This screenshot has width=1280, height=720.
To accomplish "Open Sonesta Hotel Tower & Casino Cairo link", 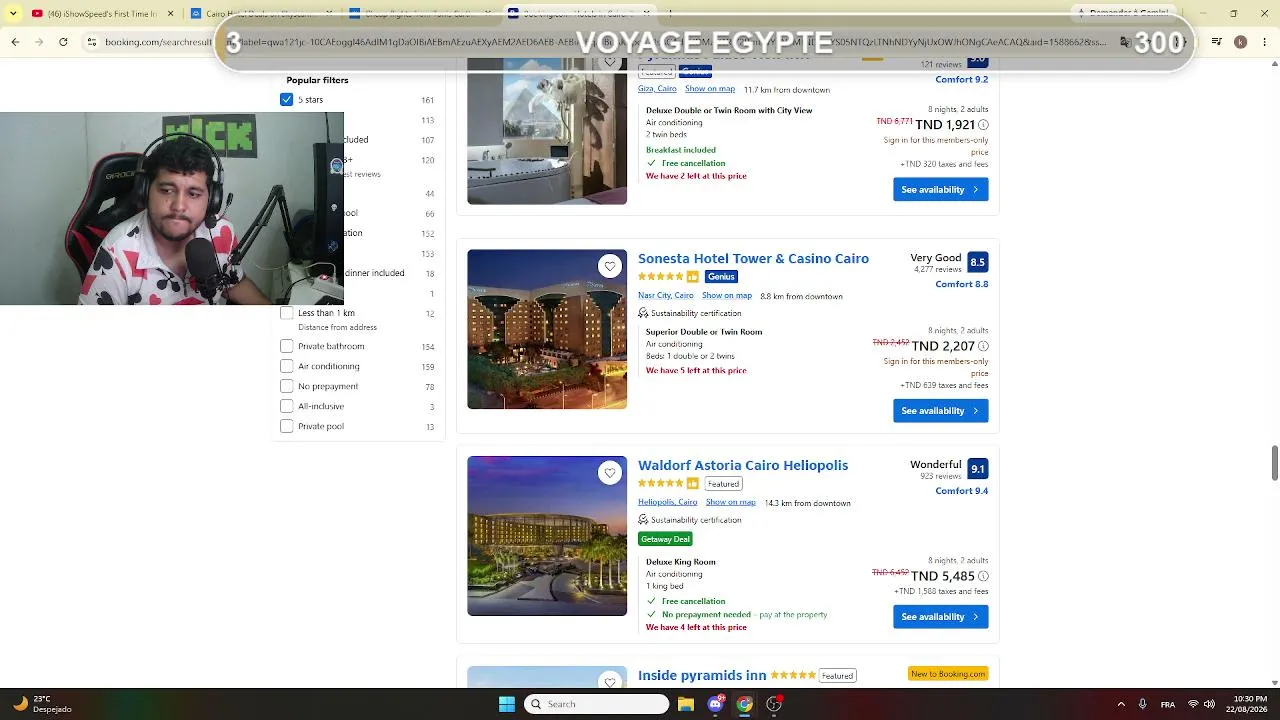I will (x=753, y=258).
